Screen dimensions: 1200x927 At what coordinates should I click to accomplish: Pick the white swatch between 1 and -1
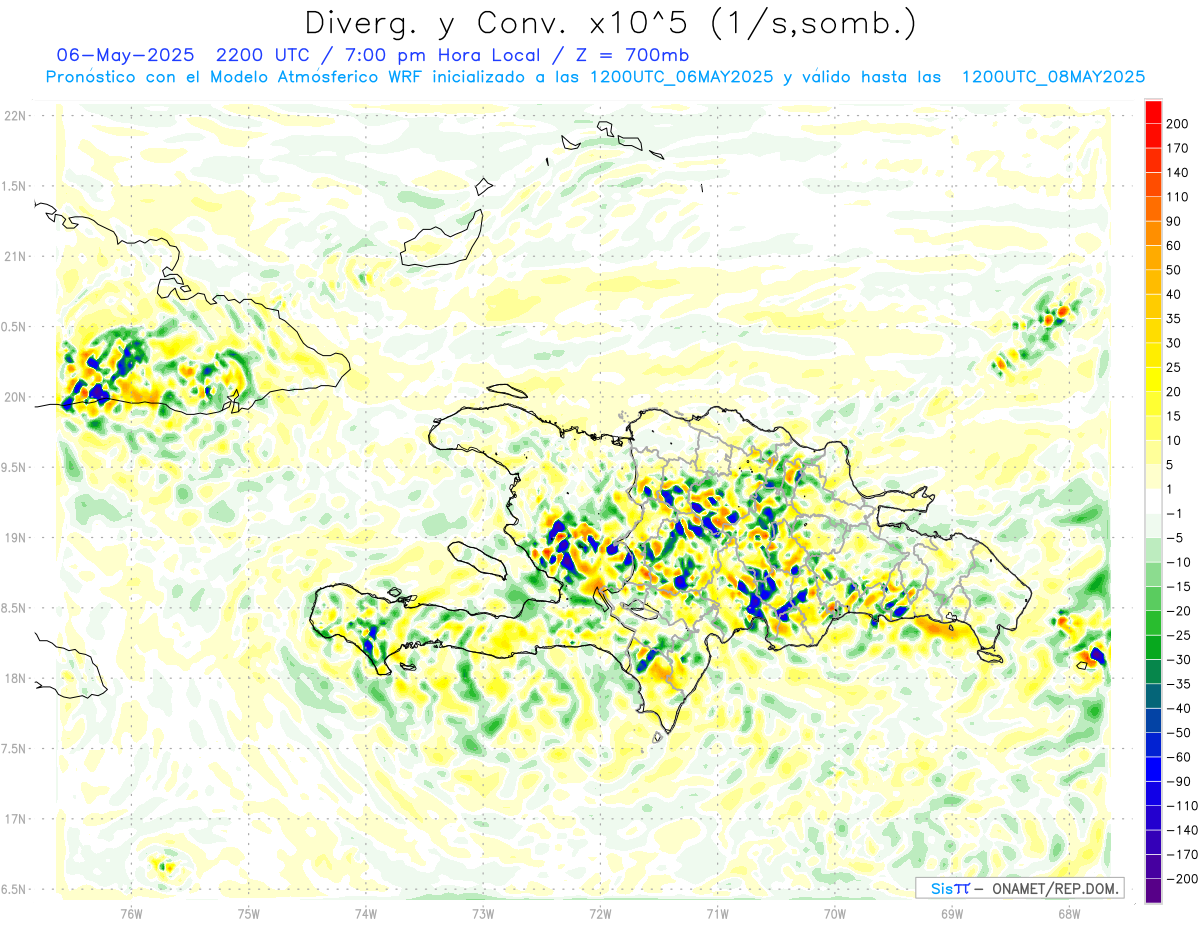point(1153,501)
